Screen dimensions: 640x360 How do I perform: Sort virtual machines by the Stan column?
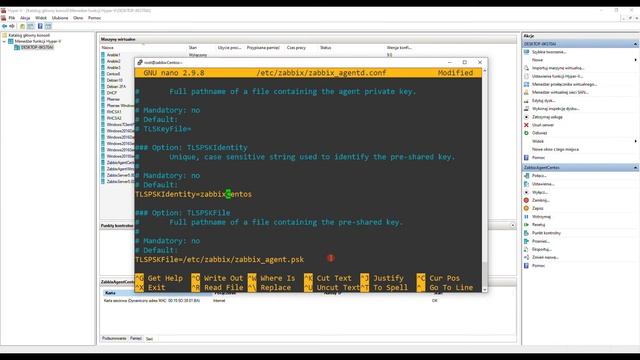[x=192, y=48]
